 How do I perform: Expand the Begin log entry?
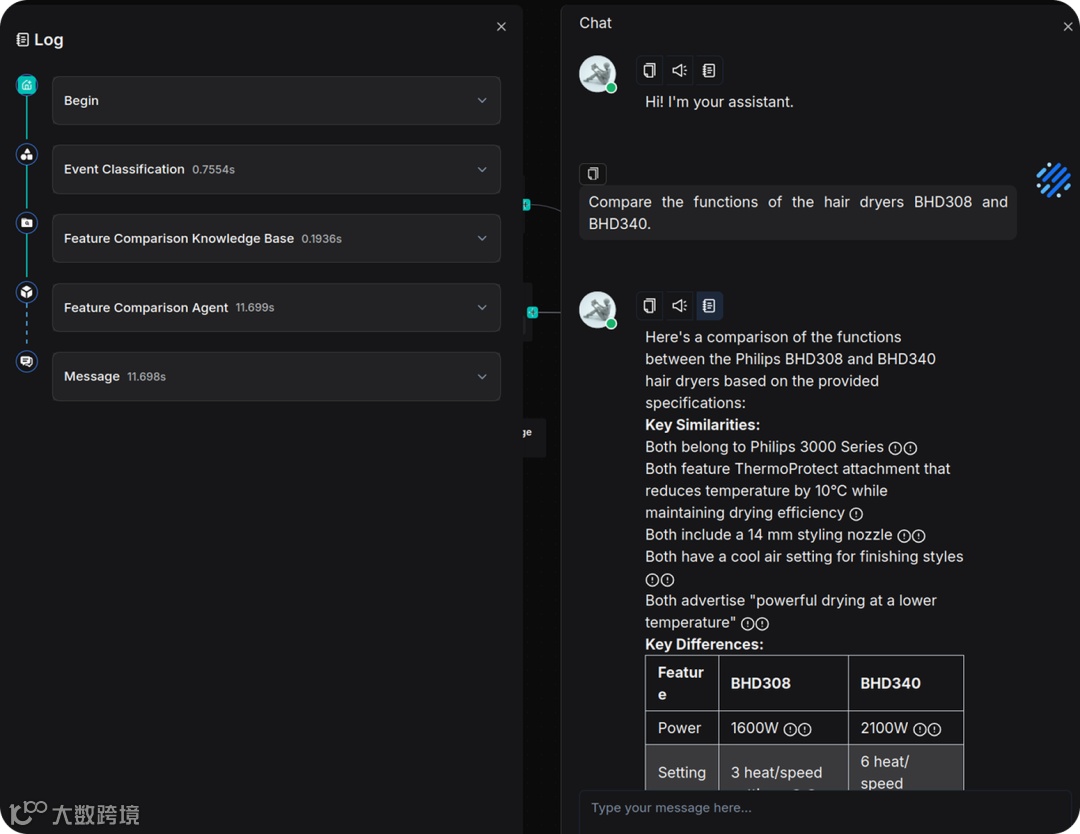pos(482,101)
